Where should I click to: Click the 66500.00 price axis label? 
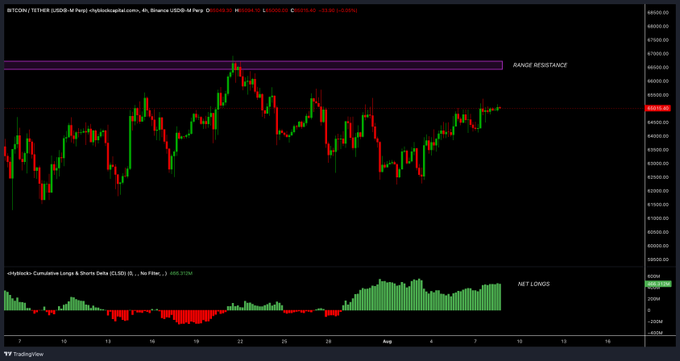pyautogui.click(x=657, y=67)
